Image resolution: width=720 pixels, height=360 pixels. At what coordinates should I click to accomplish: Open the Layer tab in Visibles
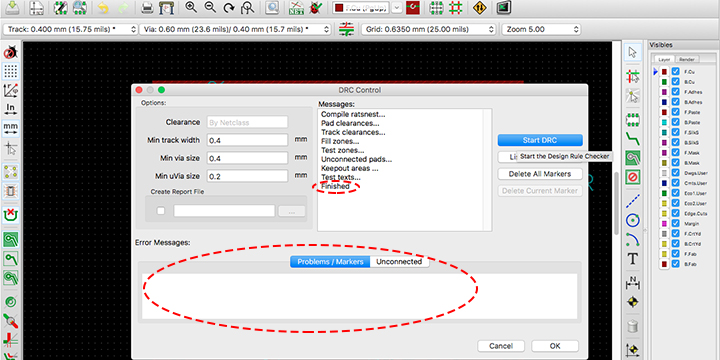coord(664,59)
